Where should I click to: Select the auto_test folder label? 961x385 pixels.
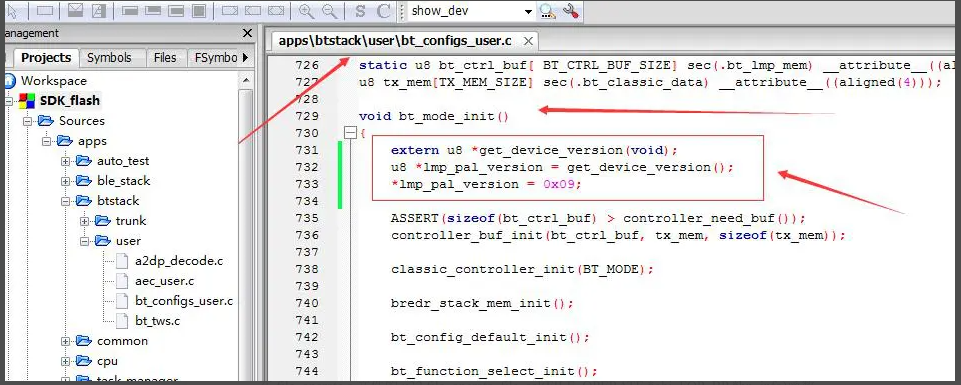point(123,161)
